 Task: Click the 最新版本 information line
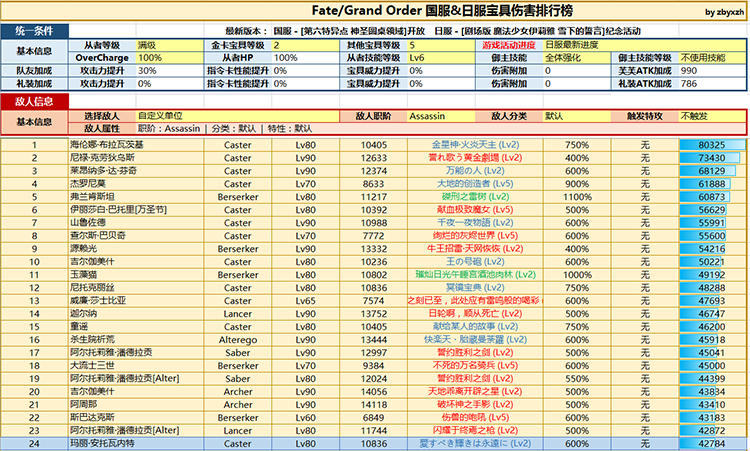432,31
